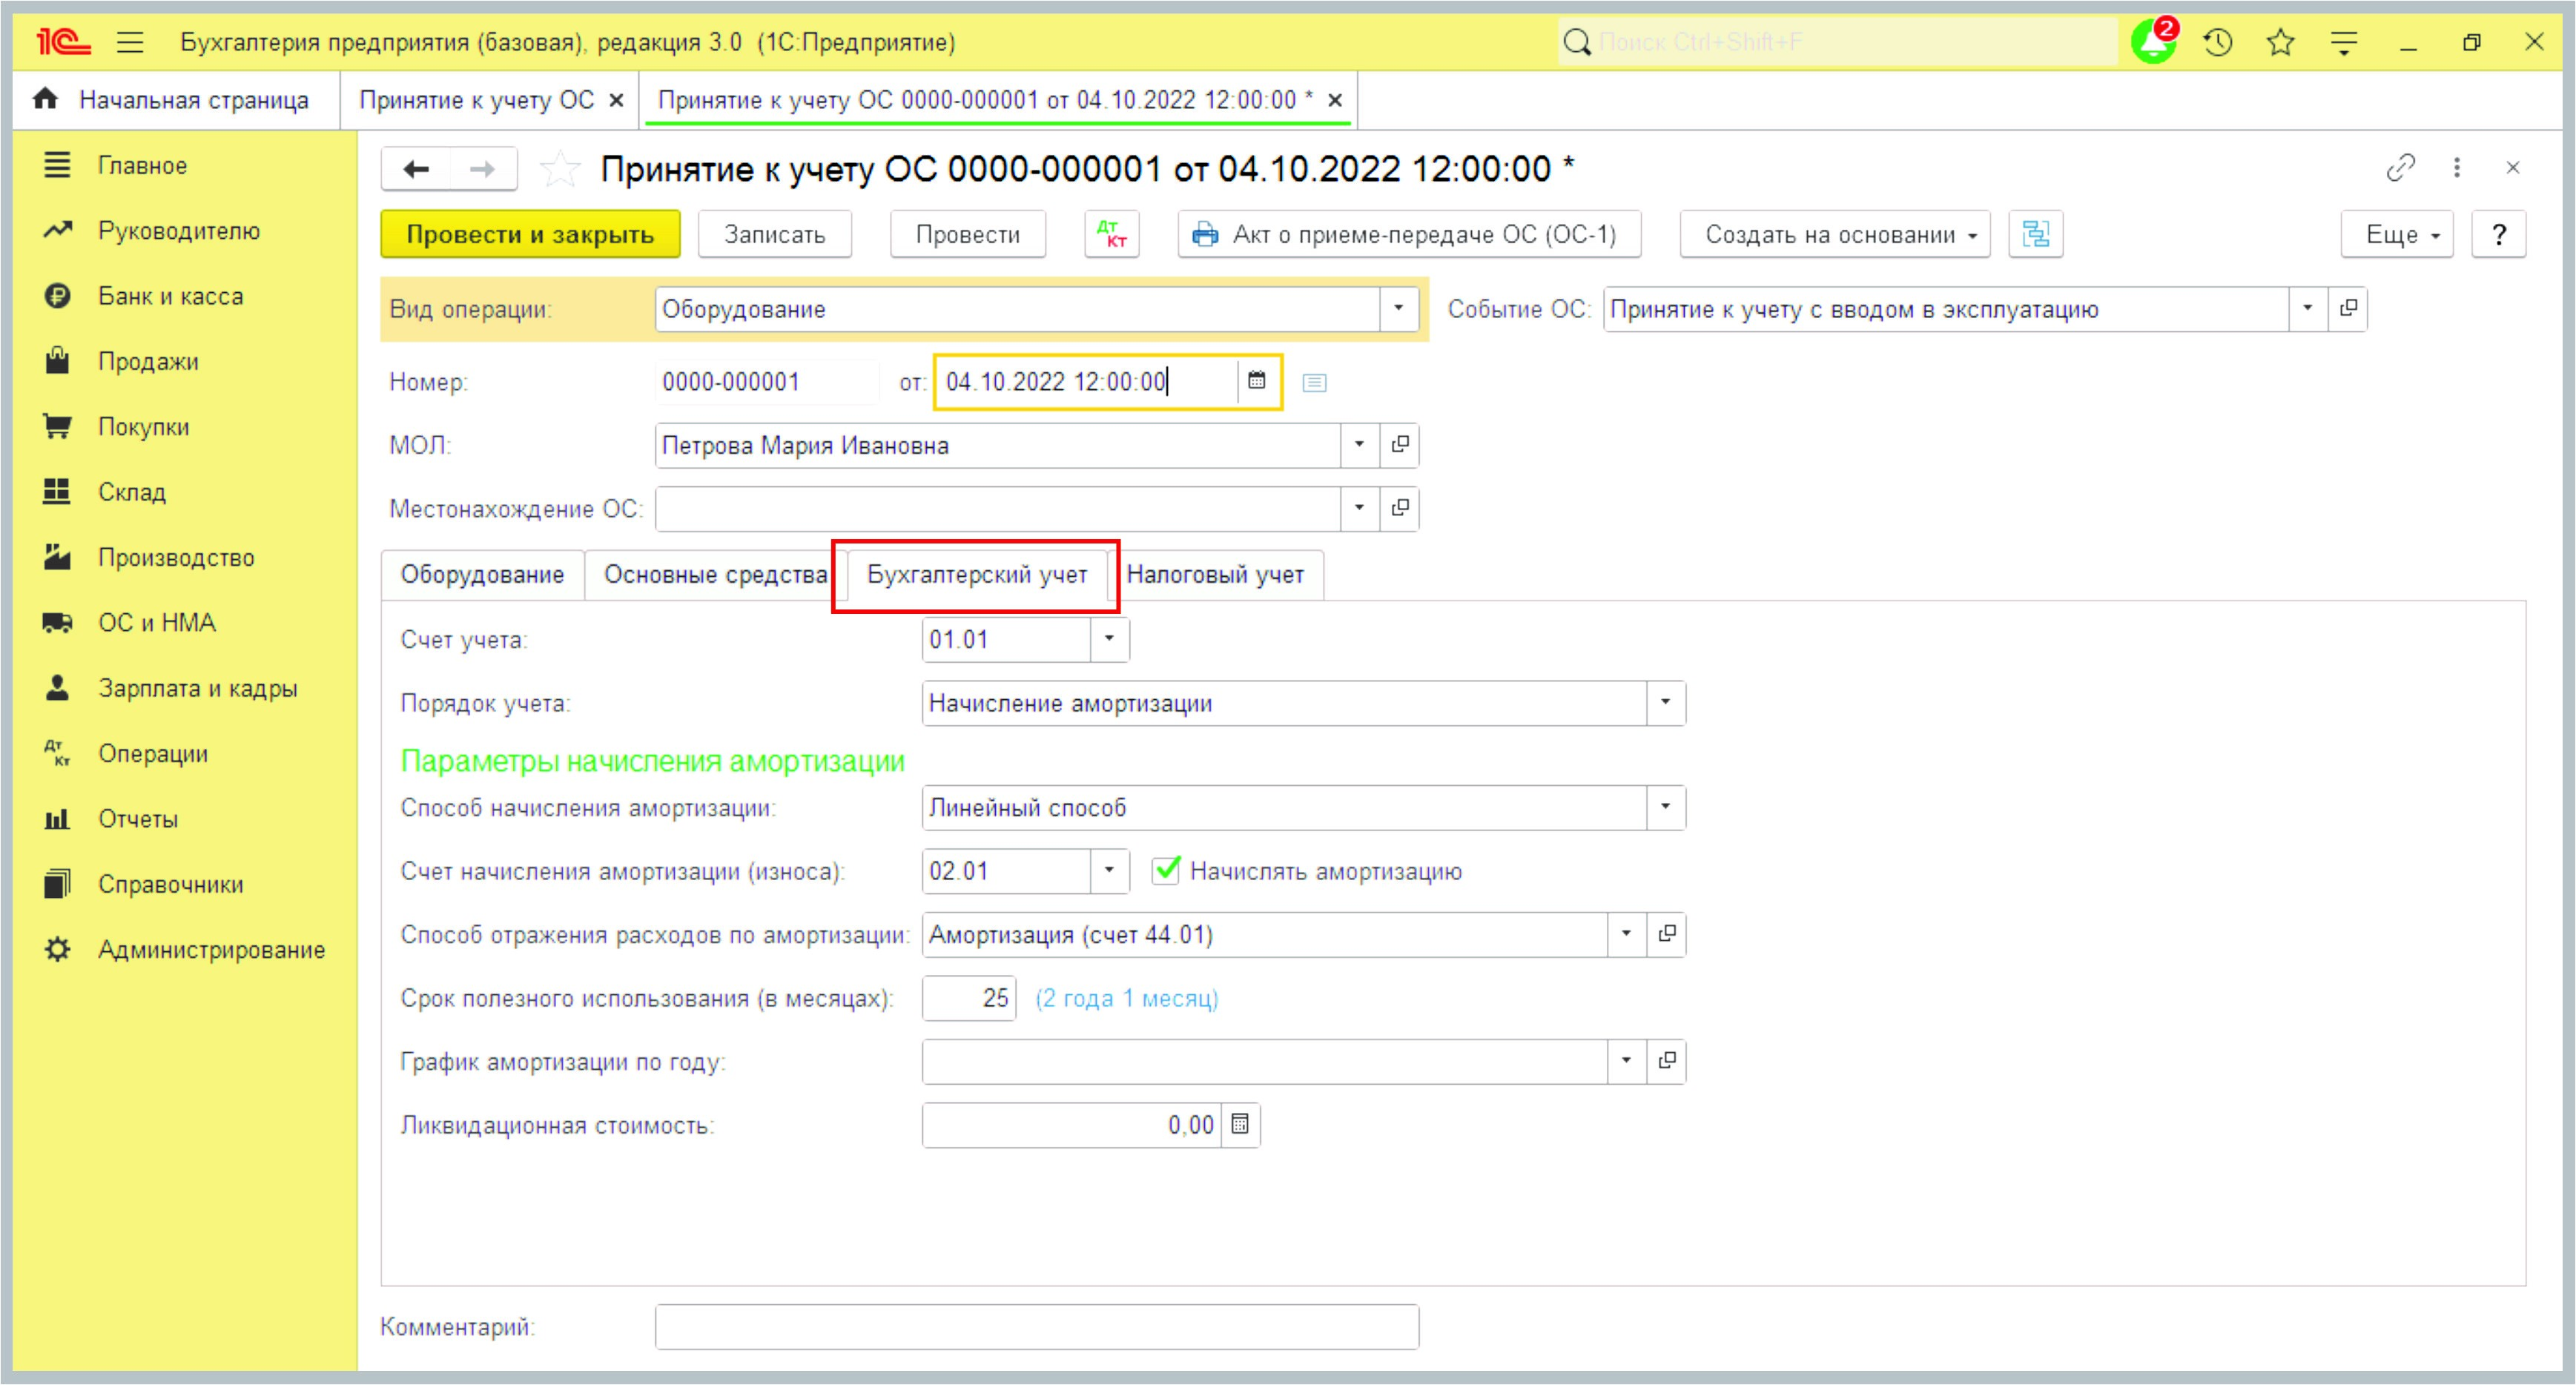This screenshot has width=2576, height=1385.
Task: Open Создать на основании menu
Action: 1834,234
